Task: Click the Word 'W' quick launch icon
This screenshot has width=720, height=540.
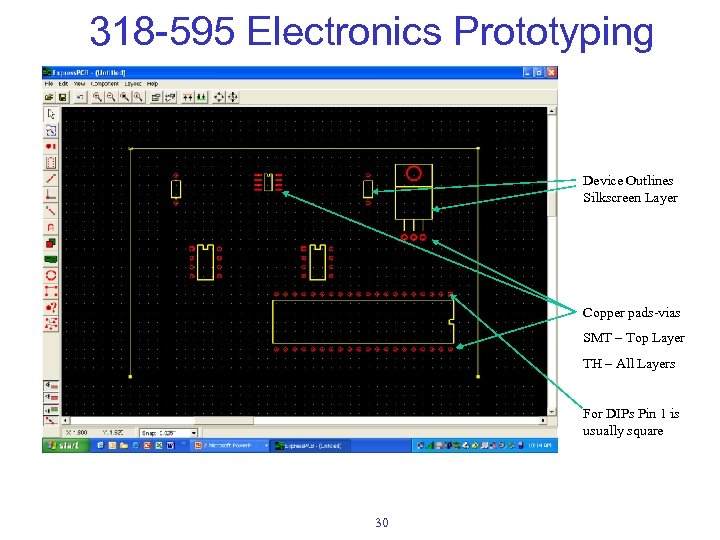Action: click(170, 445)
